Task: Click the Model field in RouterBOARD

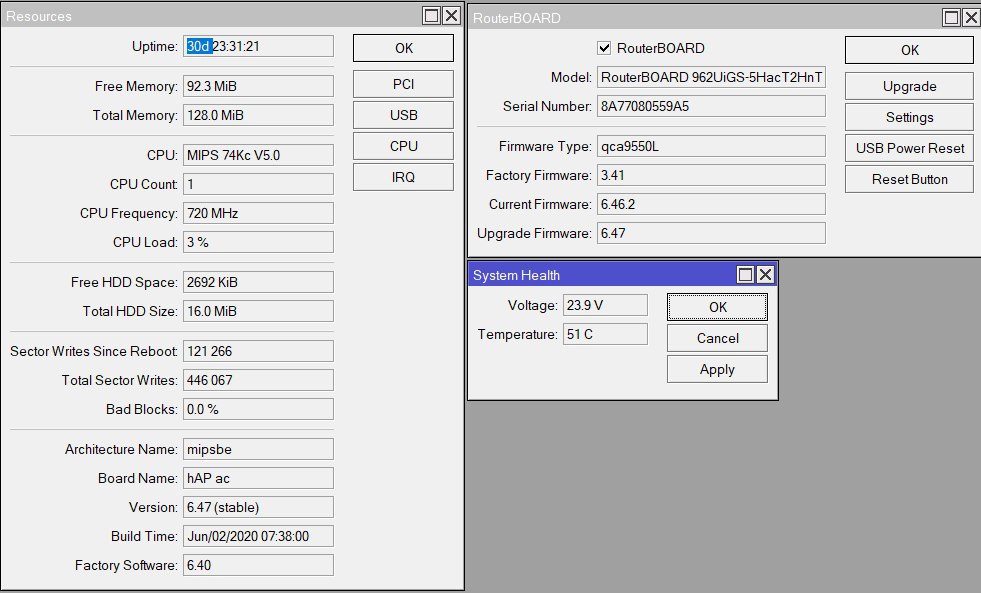Action: coord(711,77)
